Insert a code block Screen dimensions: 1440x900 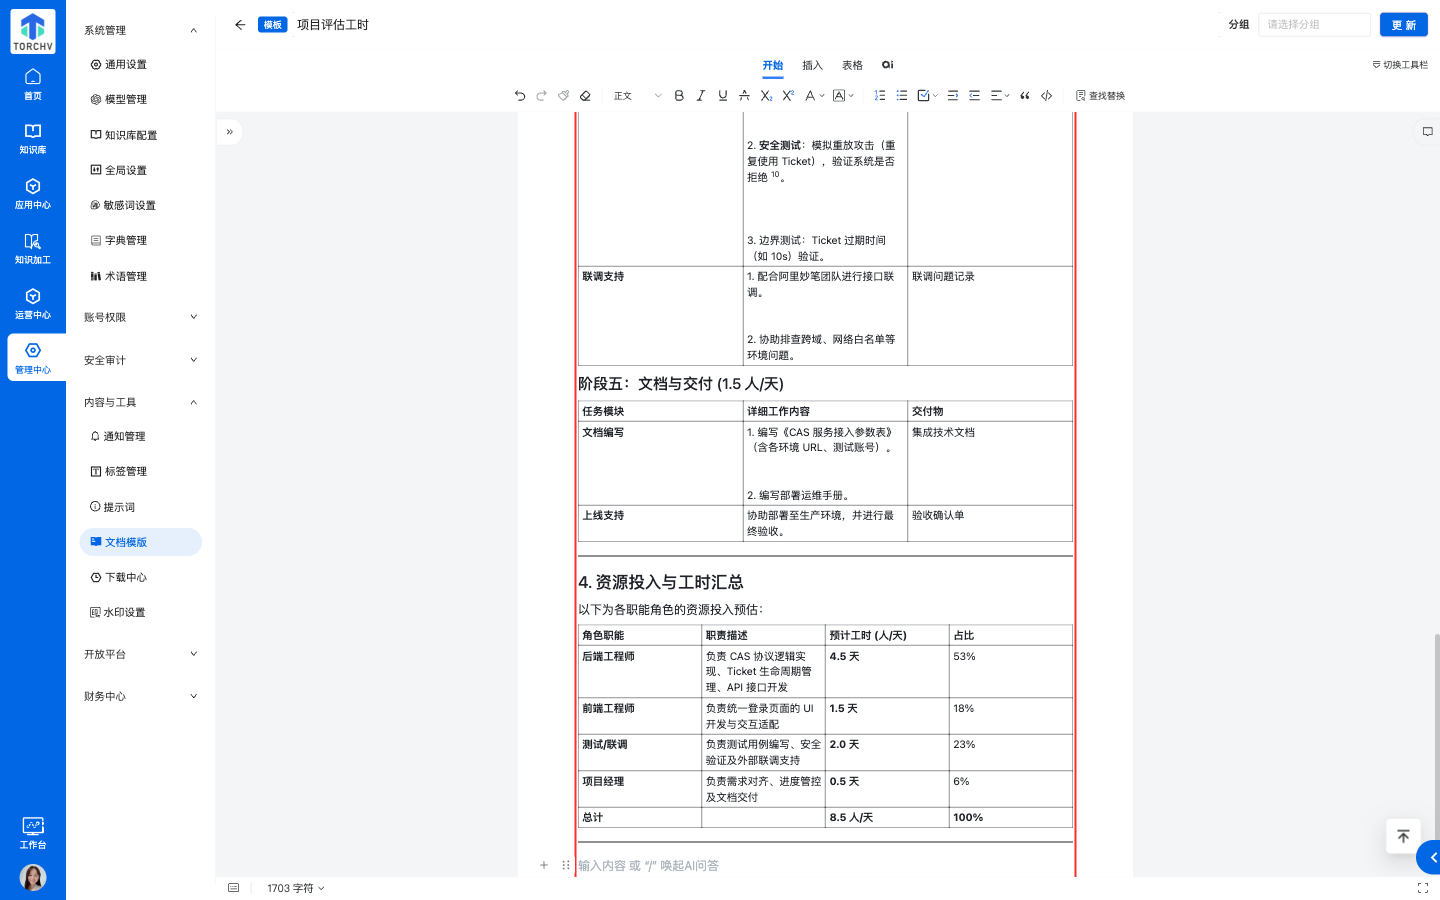1047,95
